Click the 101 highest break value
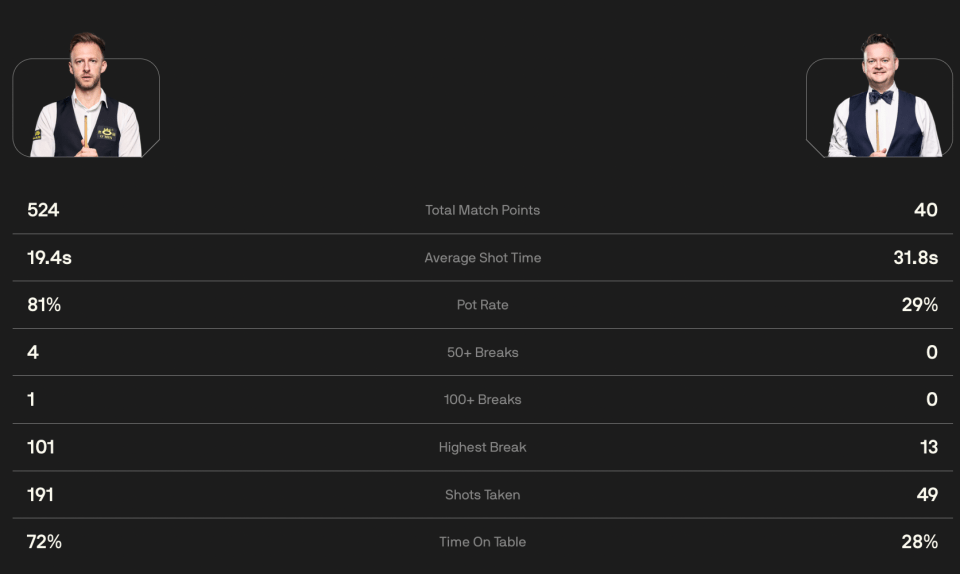960x574 pixels. click(40, 447)
